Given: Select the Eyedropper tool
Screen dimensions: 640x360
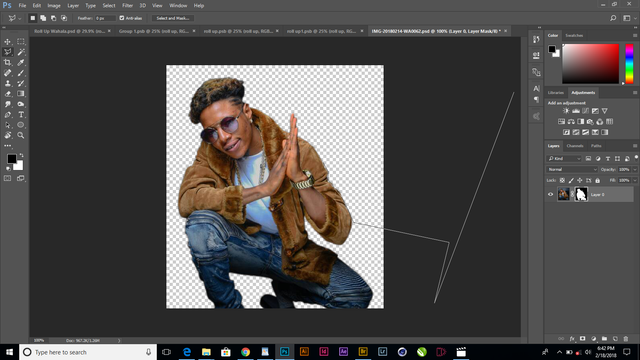Looking at the screenshot, I should (21, 62).
